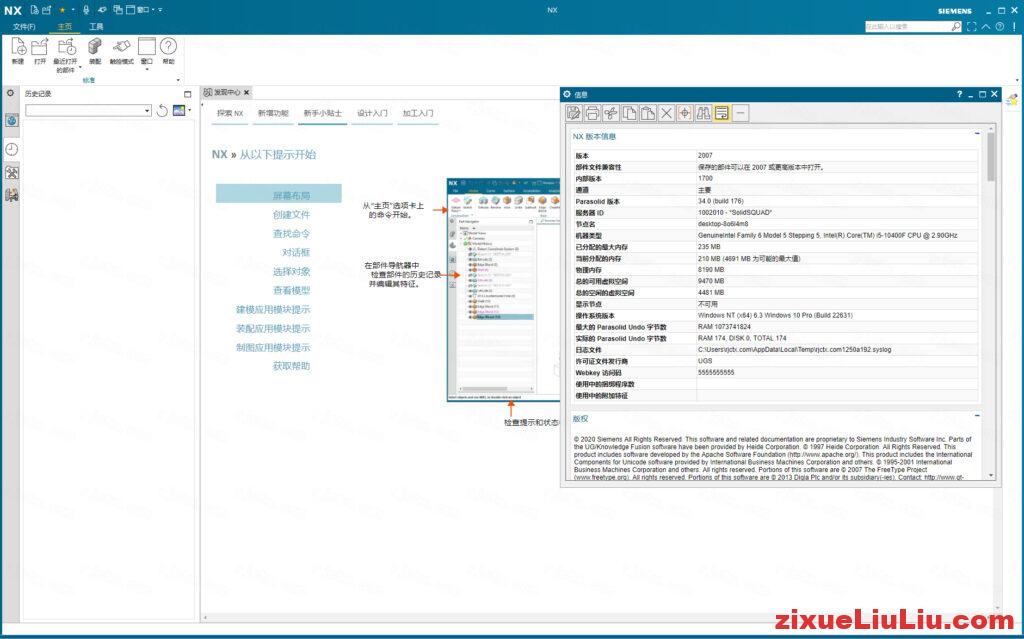Click the 查找命令 tip link

coord(291,233)
